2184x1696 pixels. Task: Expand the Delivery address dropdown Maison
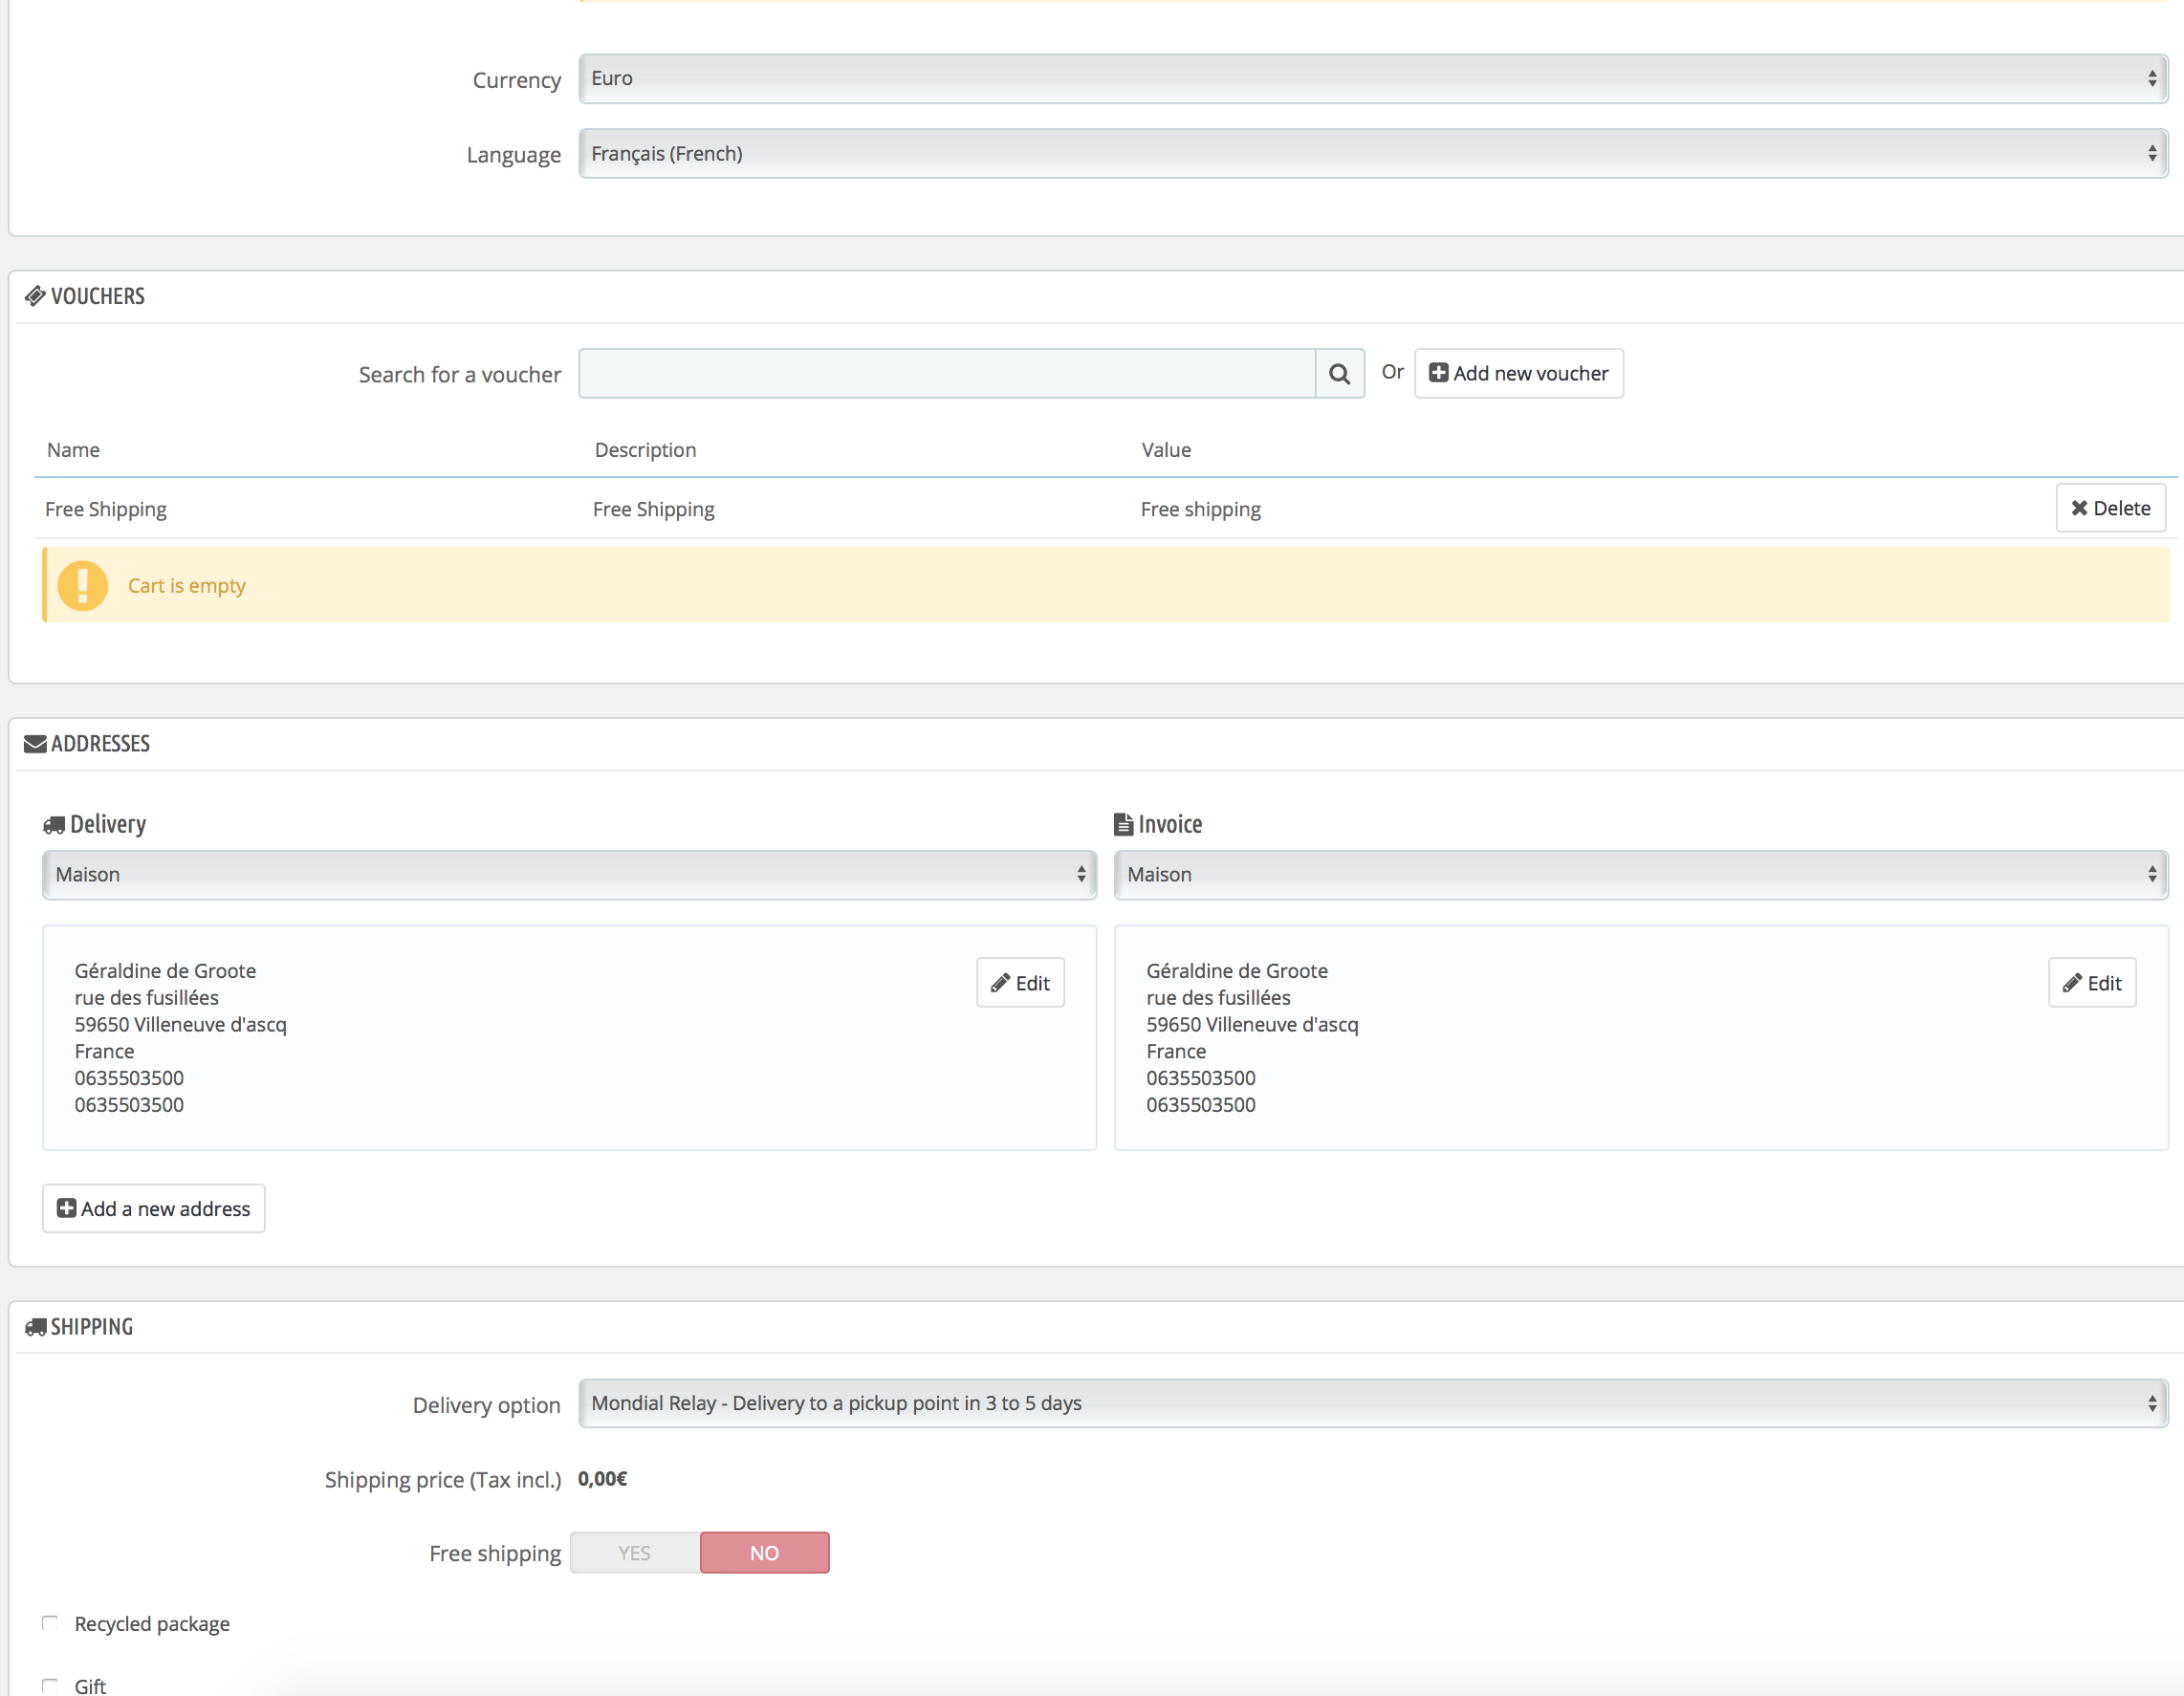pyautogui.click(x=569, y=875)
